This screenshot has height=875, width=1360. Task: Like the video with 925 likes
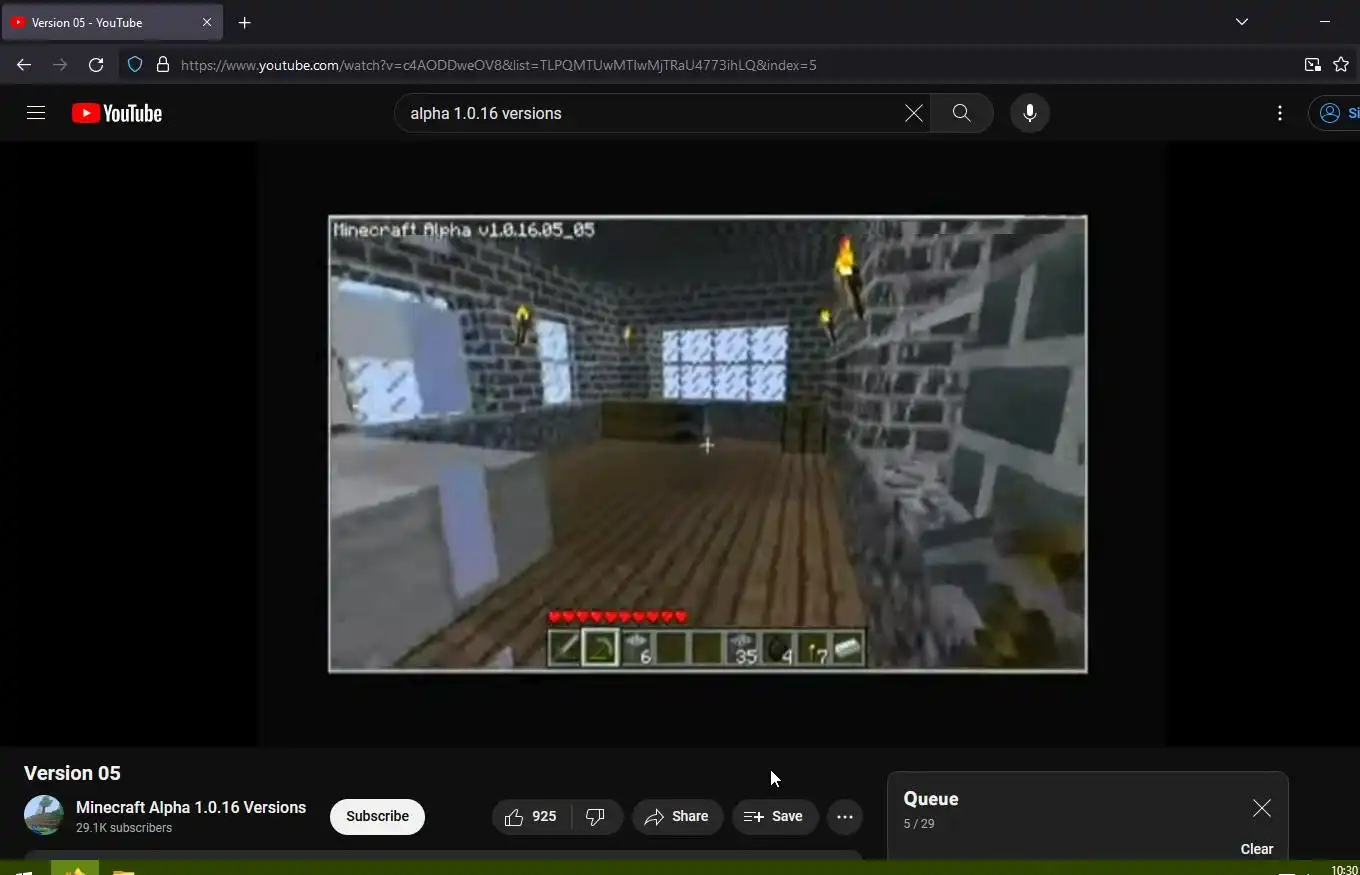coord(532,816)
